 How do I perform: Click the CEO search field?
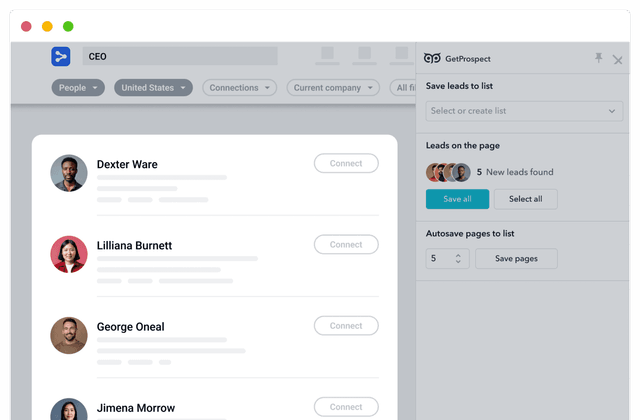click(x=180, y=56)
